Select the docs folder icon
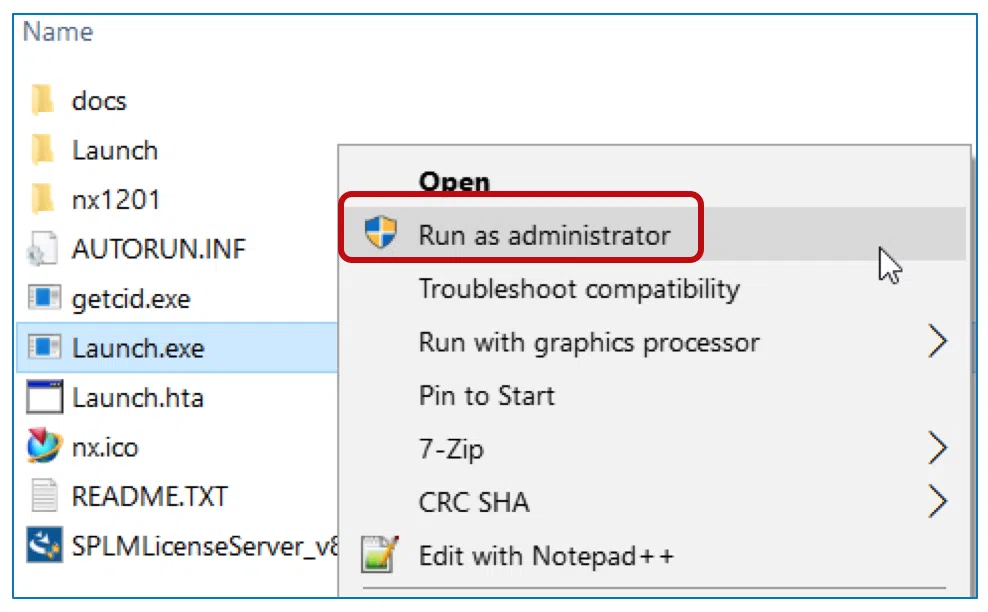The width and height of the screenshot is (988, 612). (x=43, y=101)
